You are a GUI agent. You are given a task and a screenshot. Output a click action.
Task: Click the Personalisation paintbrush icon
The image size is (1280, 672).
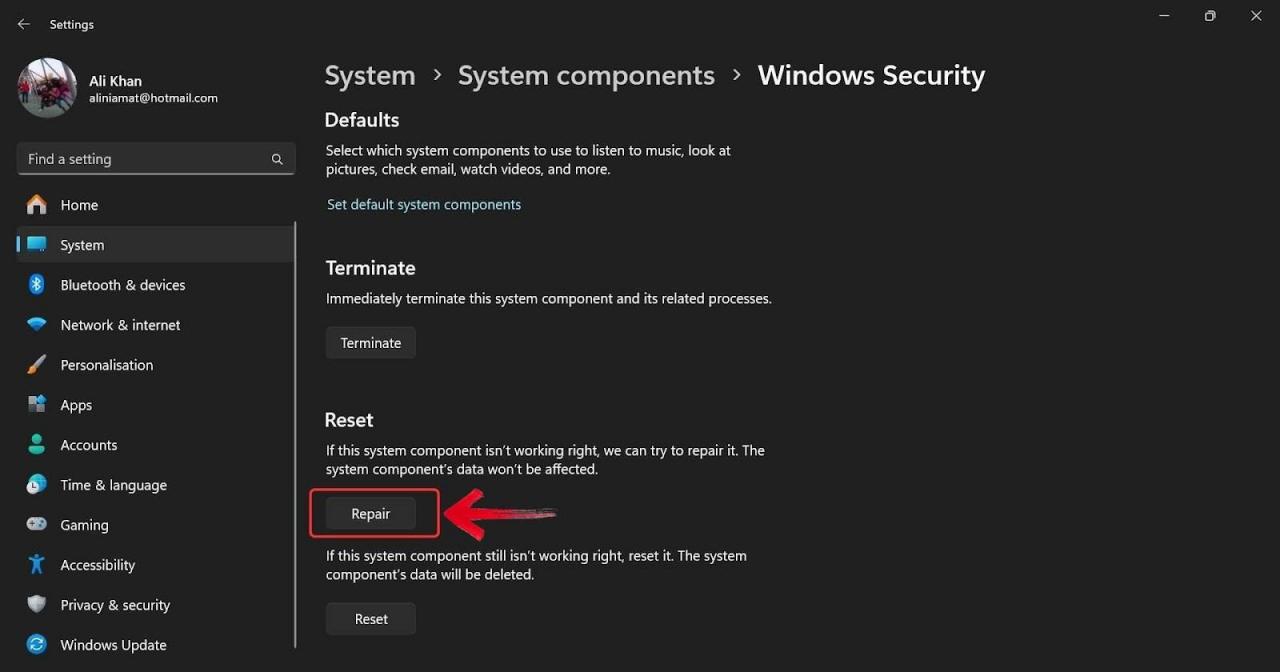click(36, 365)
